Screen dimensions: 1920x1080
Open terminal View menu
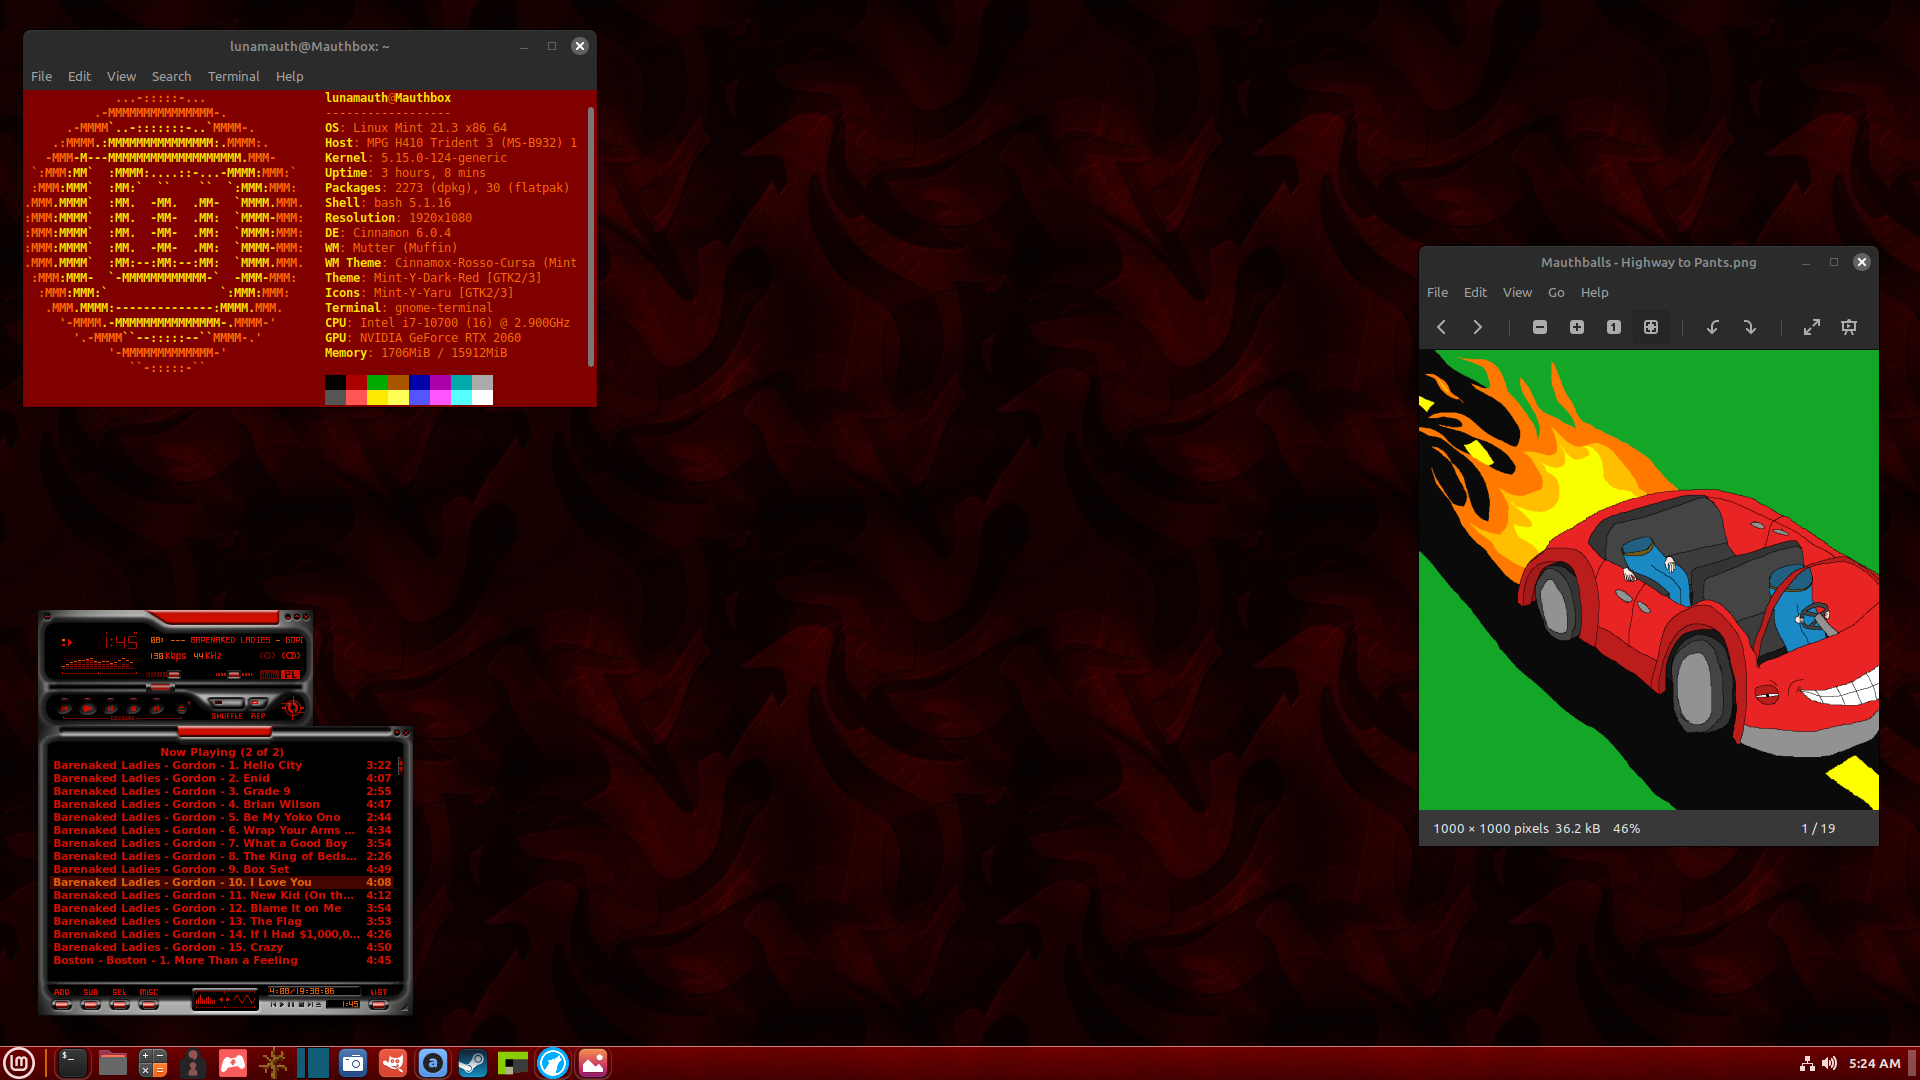point(121,76)
